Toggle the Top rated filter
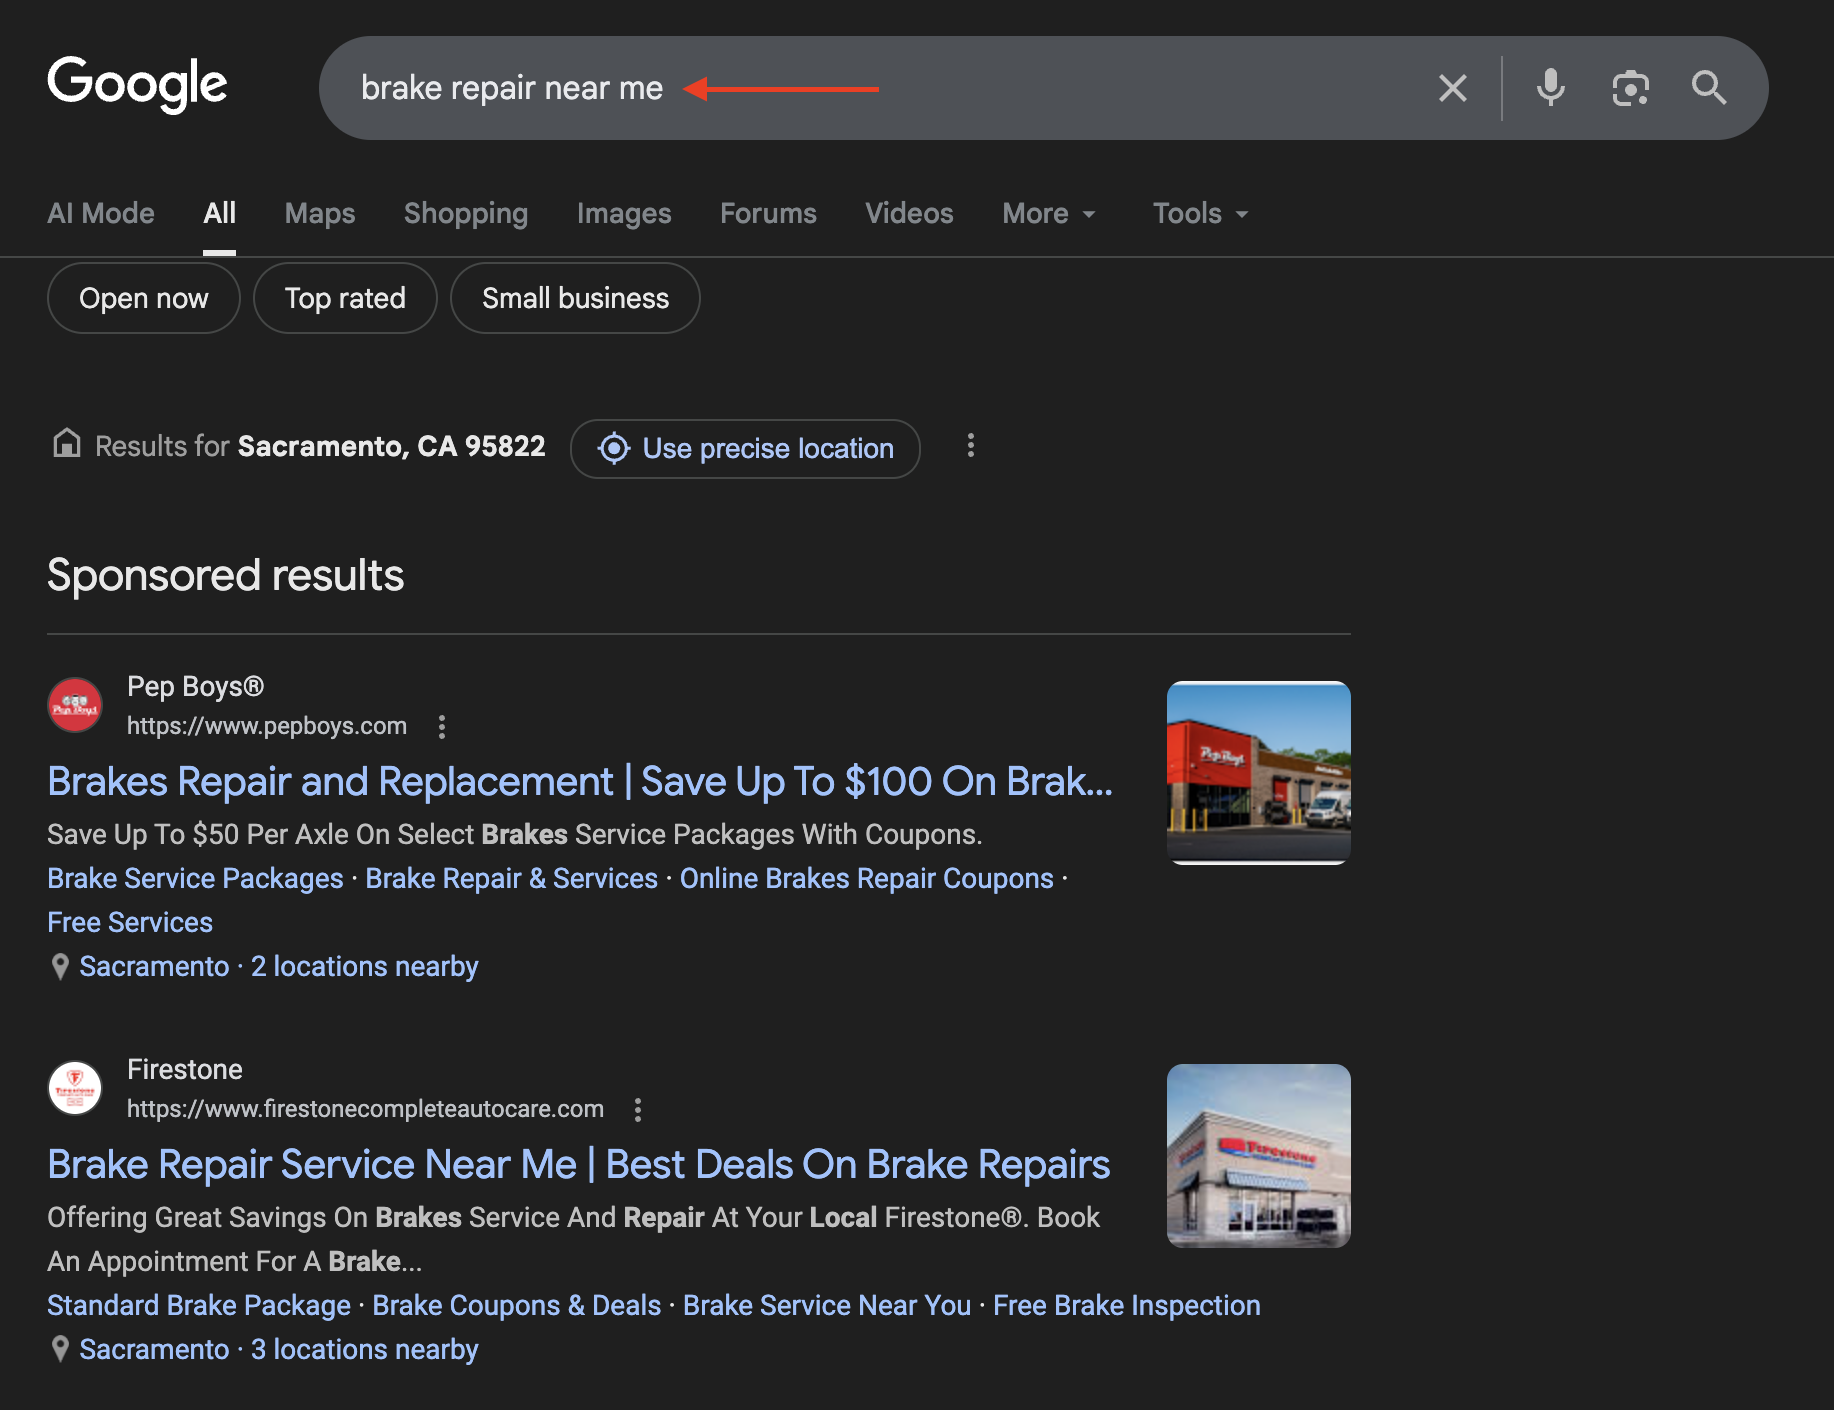Image resolution: width=1834 pixels, height=1410 pixels. (x=345, y=297)
